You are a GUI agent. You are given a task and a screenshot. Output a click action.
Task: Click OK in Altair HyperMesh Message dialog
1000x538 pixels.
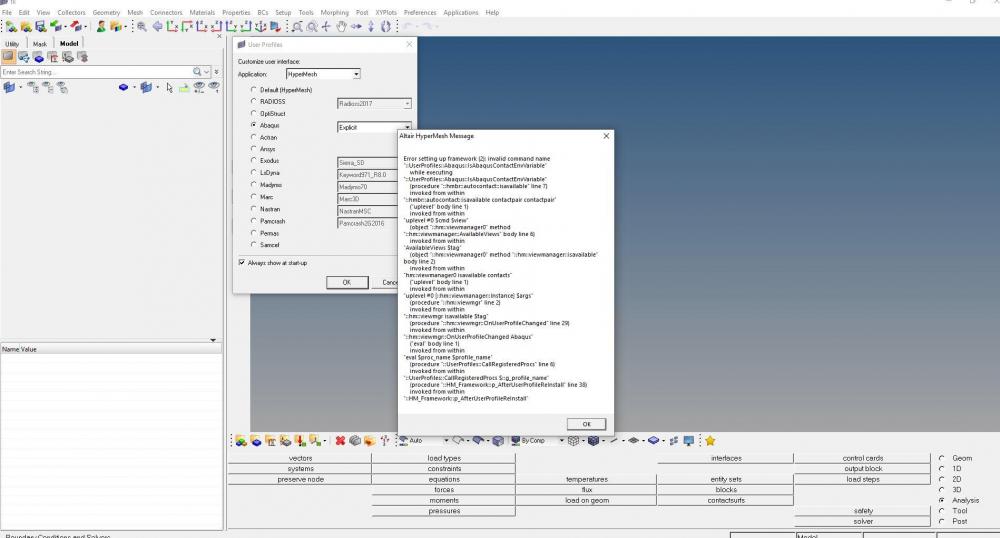586,424
